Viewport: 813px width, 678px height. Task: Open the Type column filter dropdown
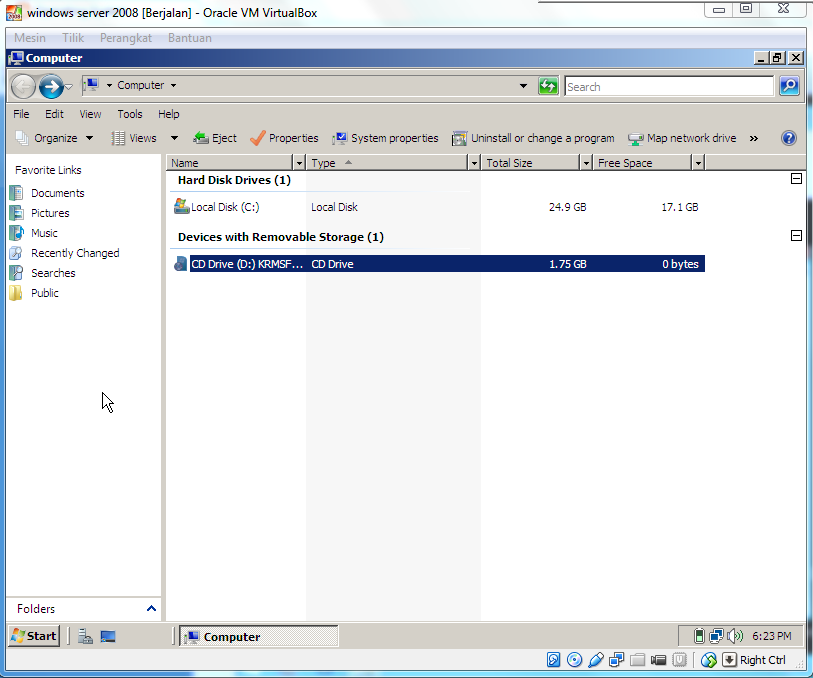pyautogui.click(x=473, y=163)
